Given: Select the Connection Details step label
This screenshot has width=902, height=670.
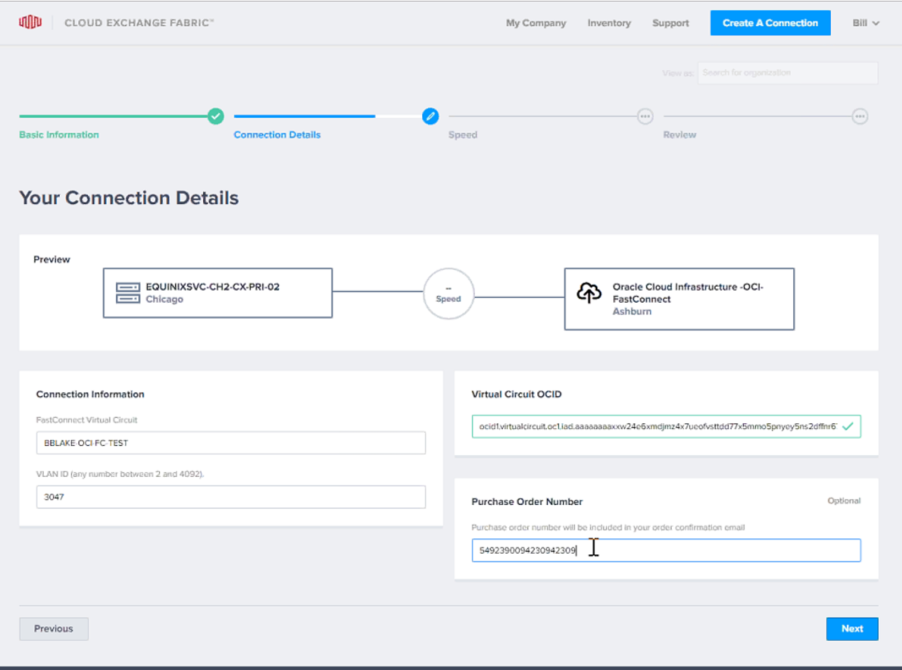Looking at the screenshot, I should [277, 135].
